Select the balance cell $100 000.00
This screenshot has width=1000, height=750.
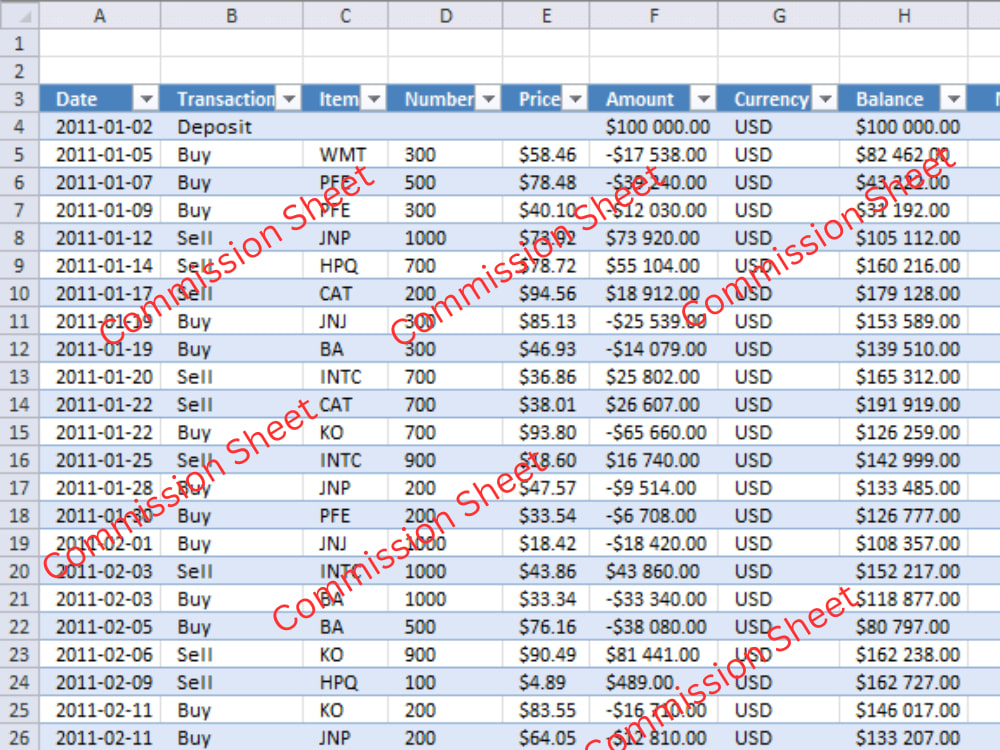(x=904, y=127)
